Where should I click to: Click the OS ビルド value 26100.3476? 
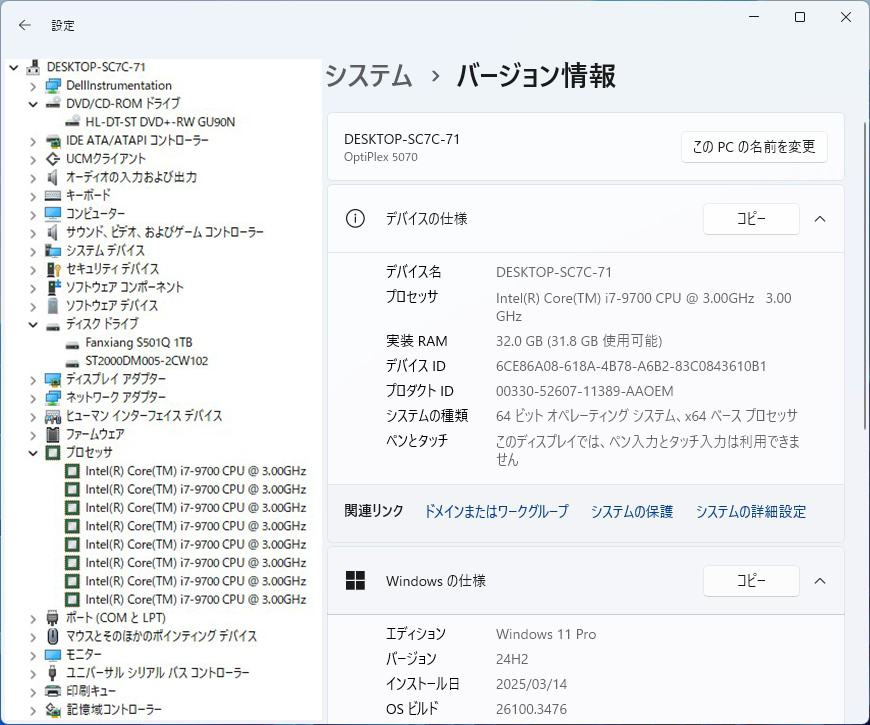point(531,709)
